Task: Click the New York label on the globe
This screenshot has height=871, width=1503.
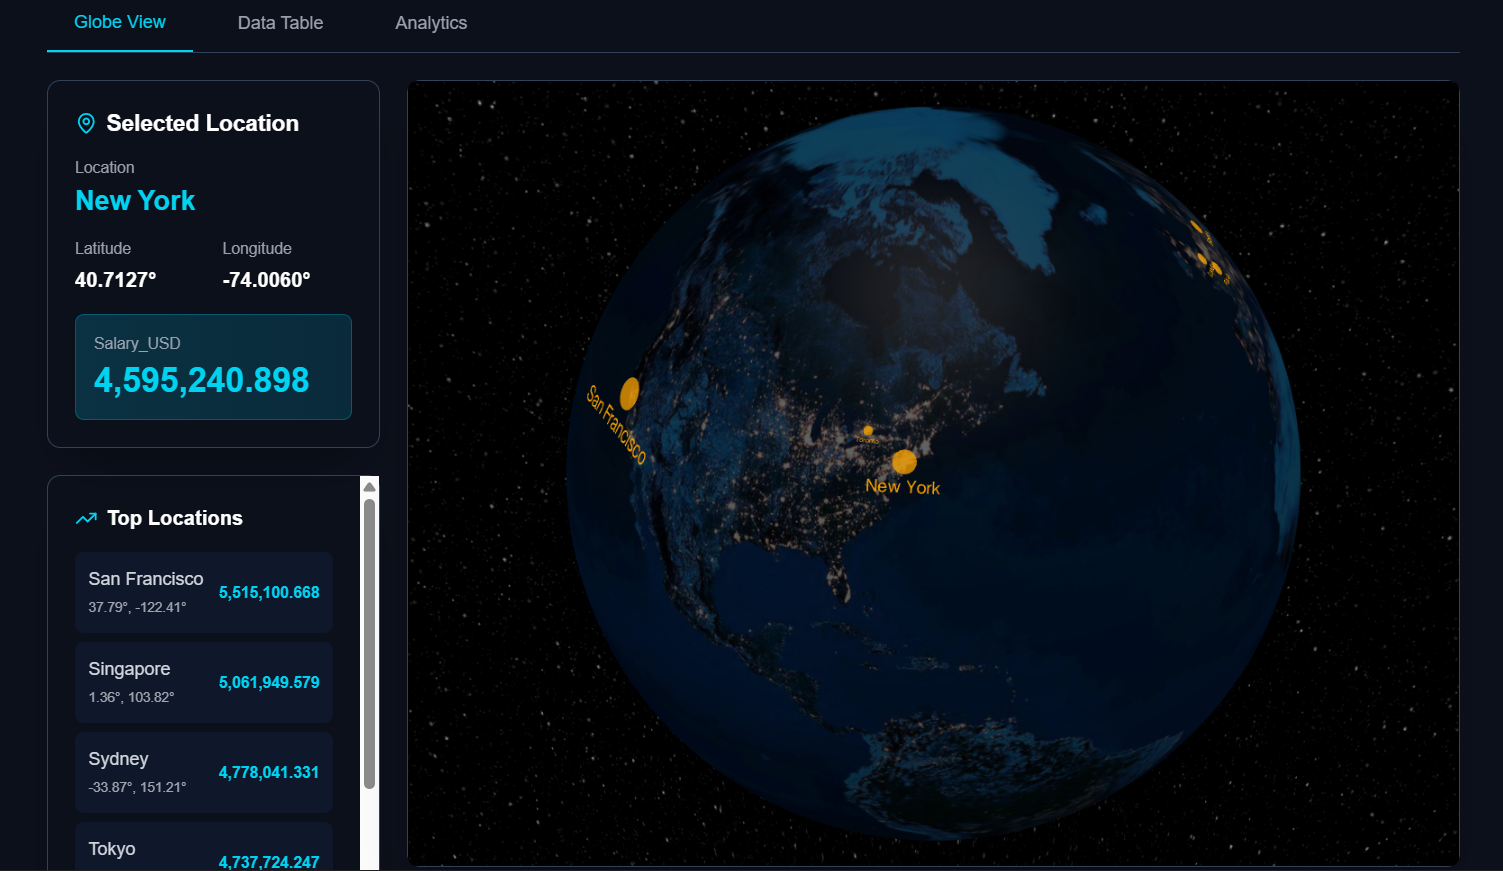Action: pyautogui.click(x=903, y=487)
